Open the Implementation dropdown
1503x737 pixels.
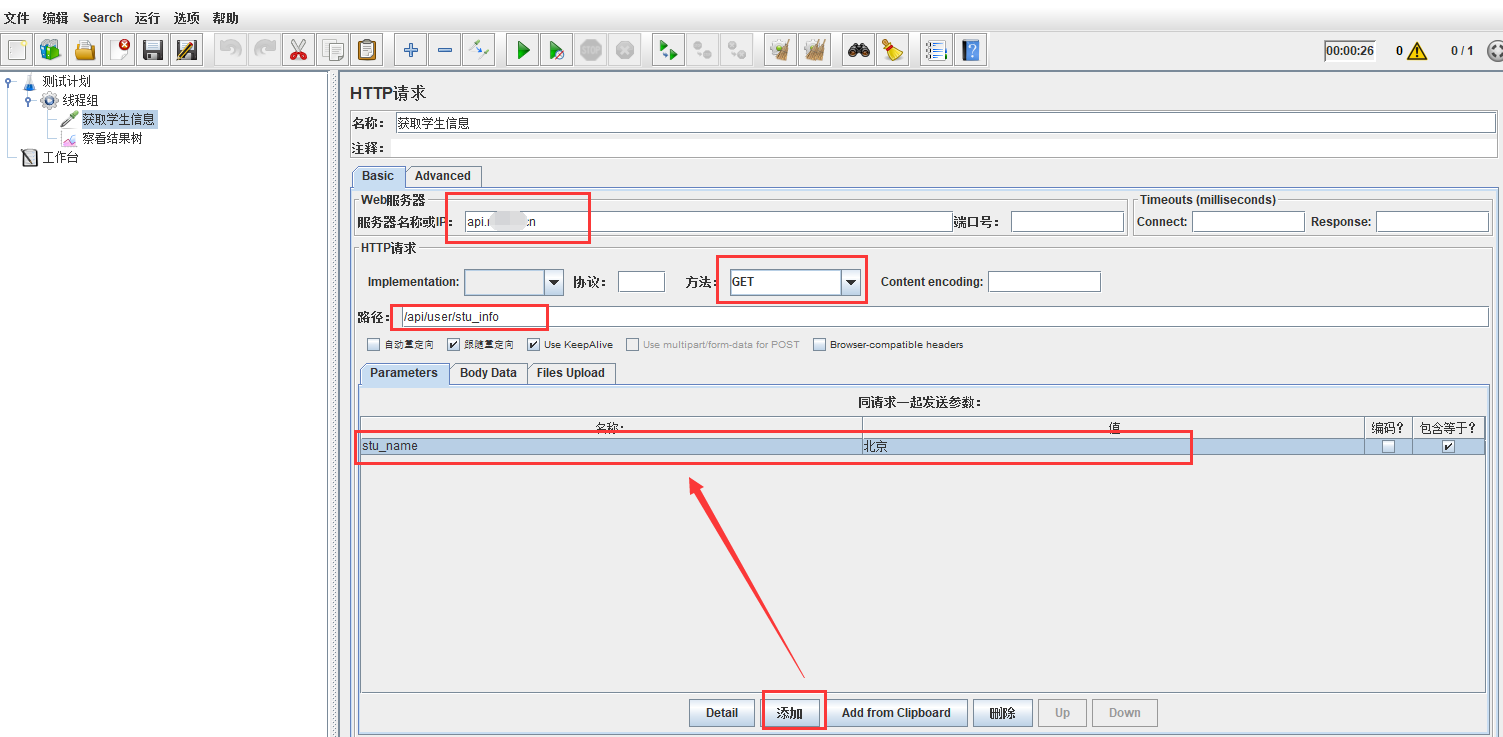point(553,281)
